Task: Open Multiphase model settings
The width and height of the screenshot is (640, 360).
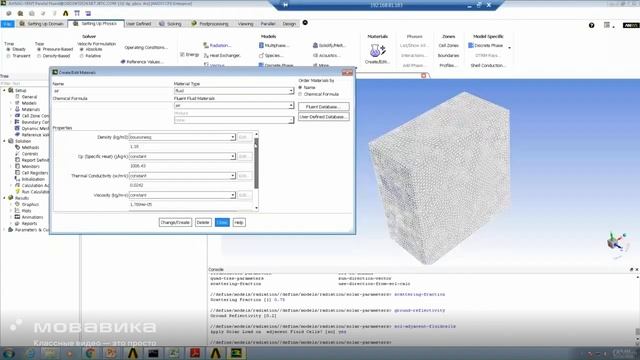Action: click(273, 45)
